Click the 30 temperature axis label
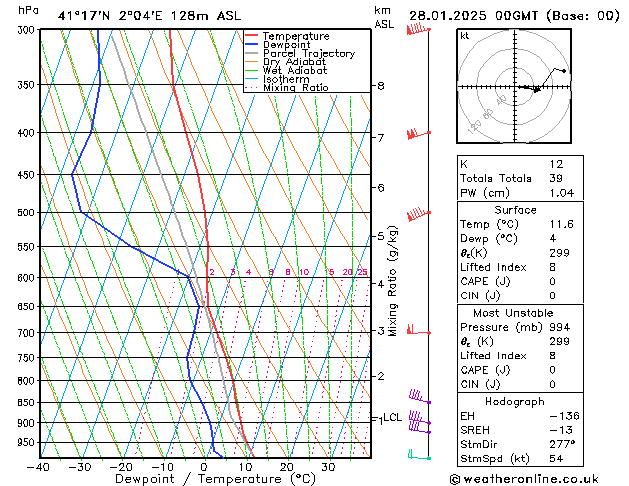 coord(328,467)
